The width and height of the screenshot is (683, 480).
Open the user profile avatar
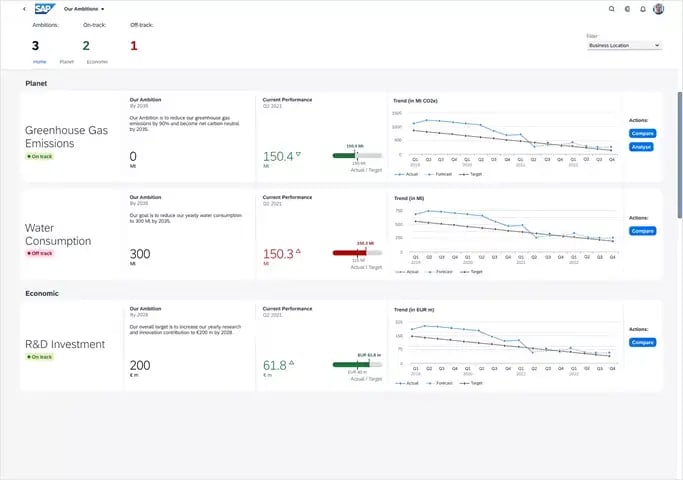(x=659, y=9)
